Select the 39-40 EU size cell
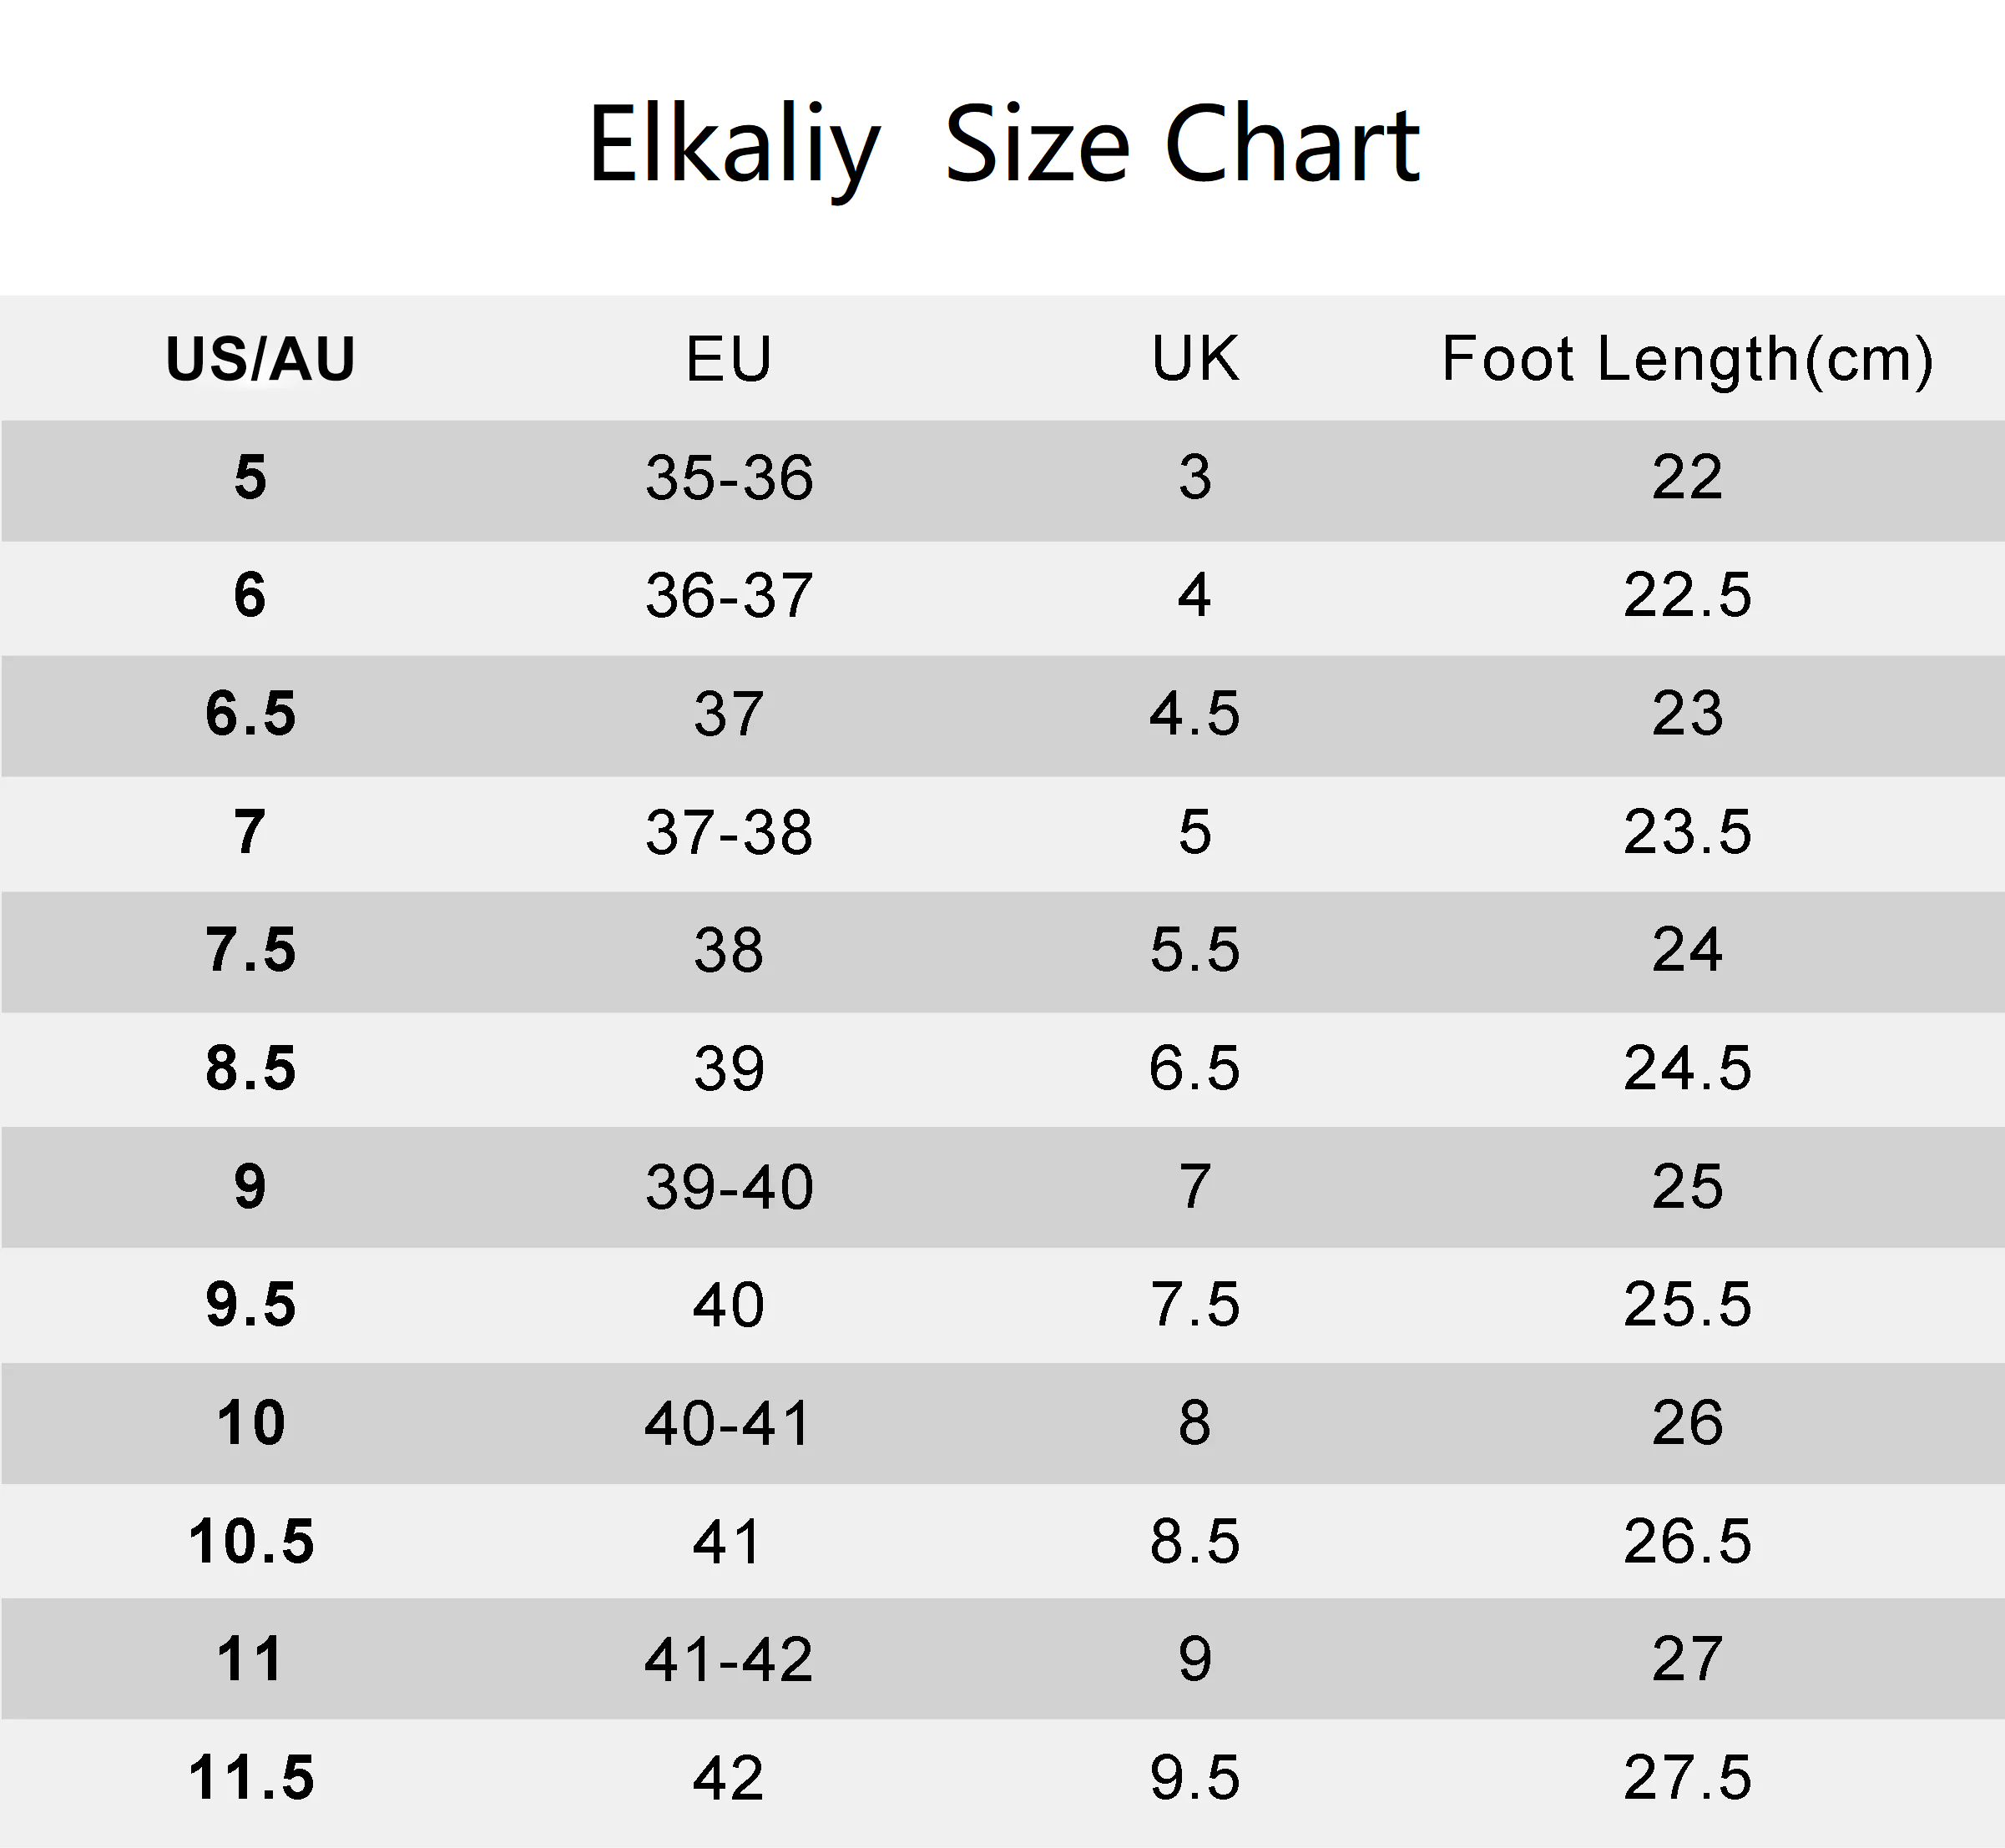 (729, 1187)
